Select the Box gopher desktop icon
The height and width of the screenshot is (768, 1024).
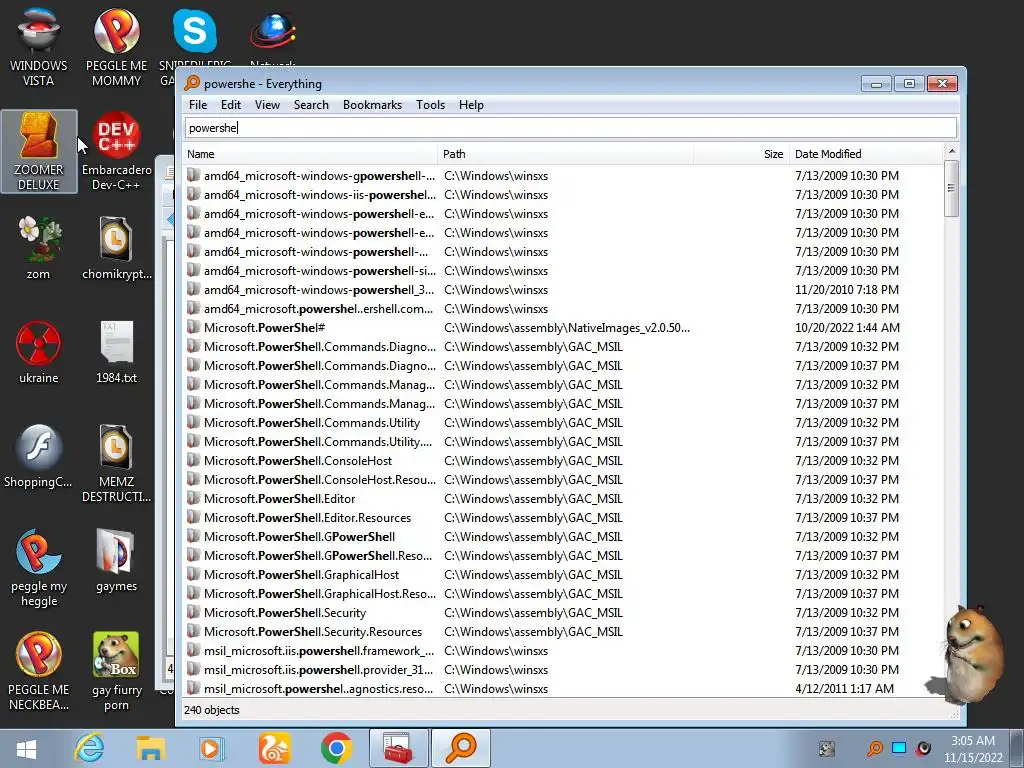[116, 671]
